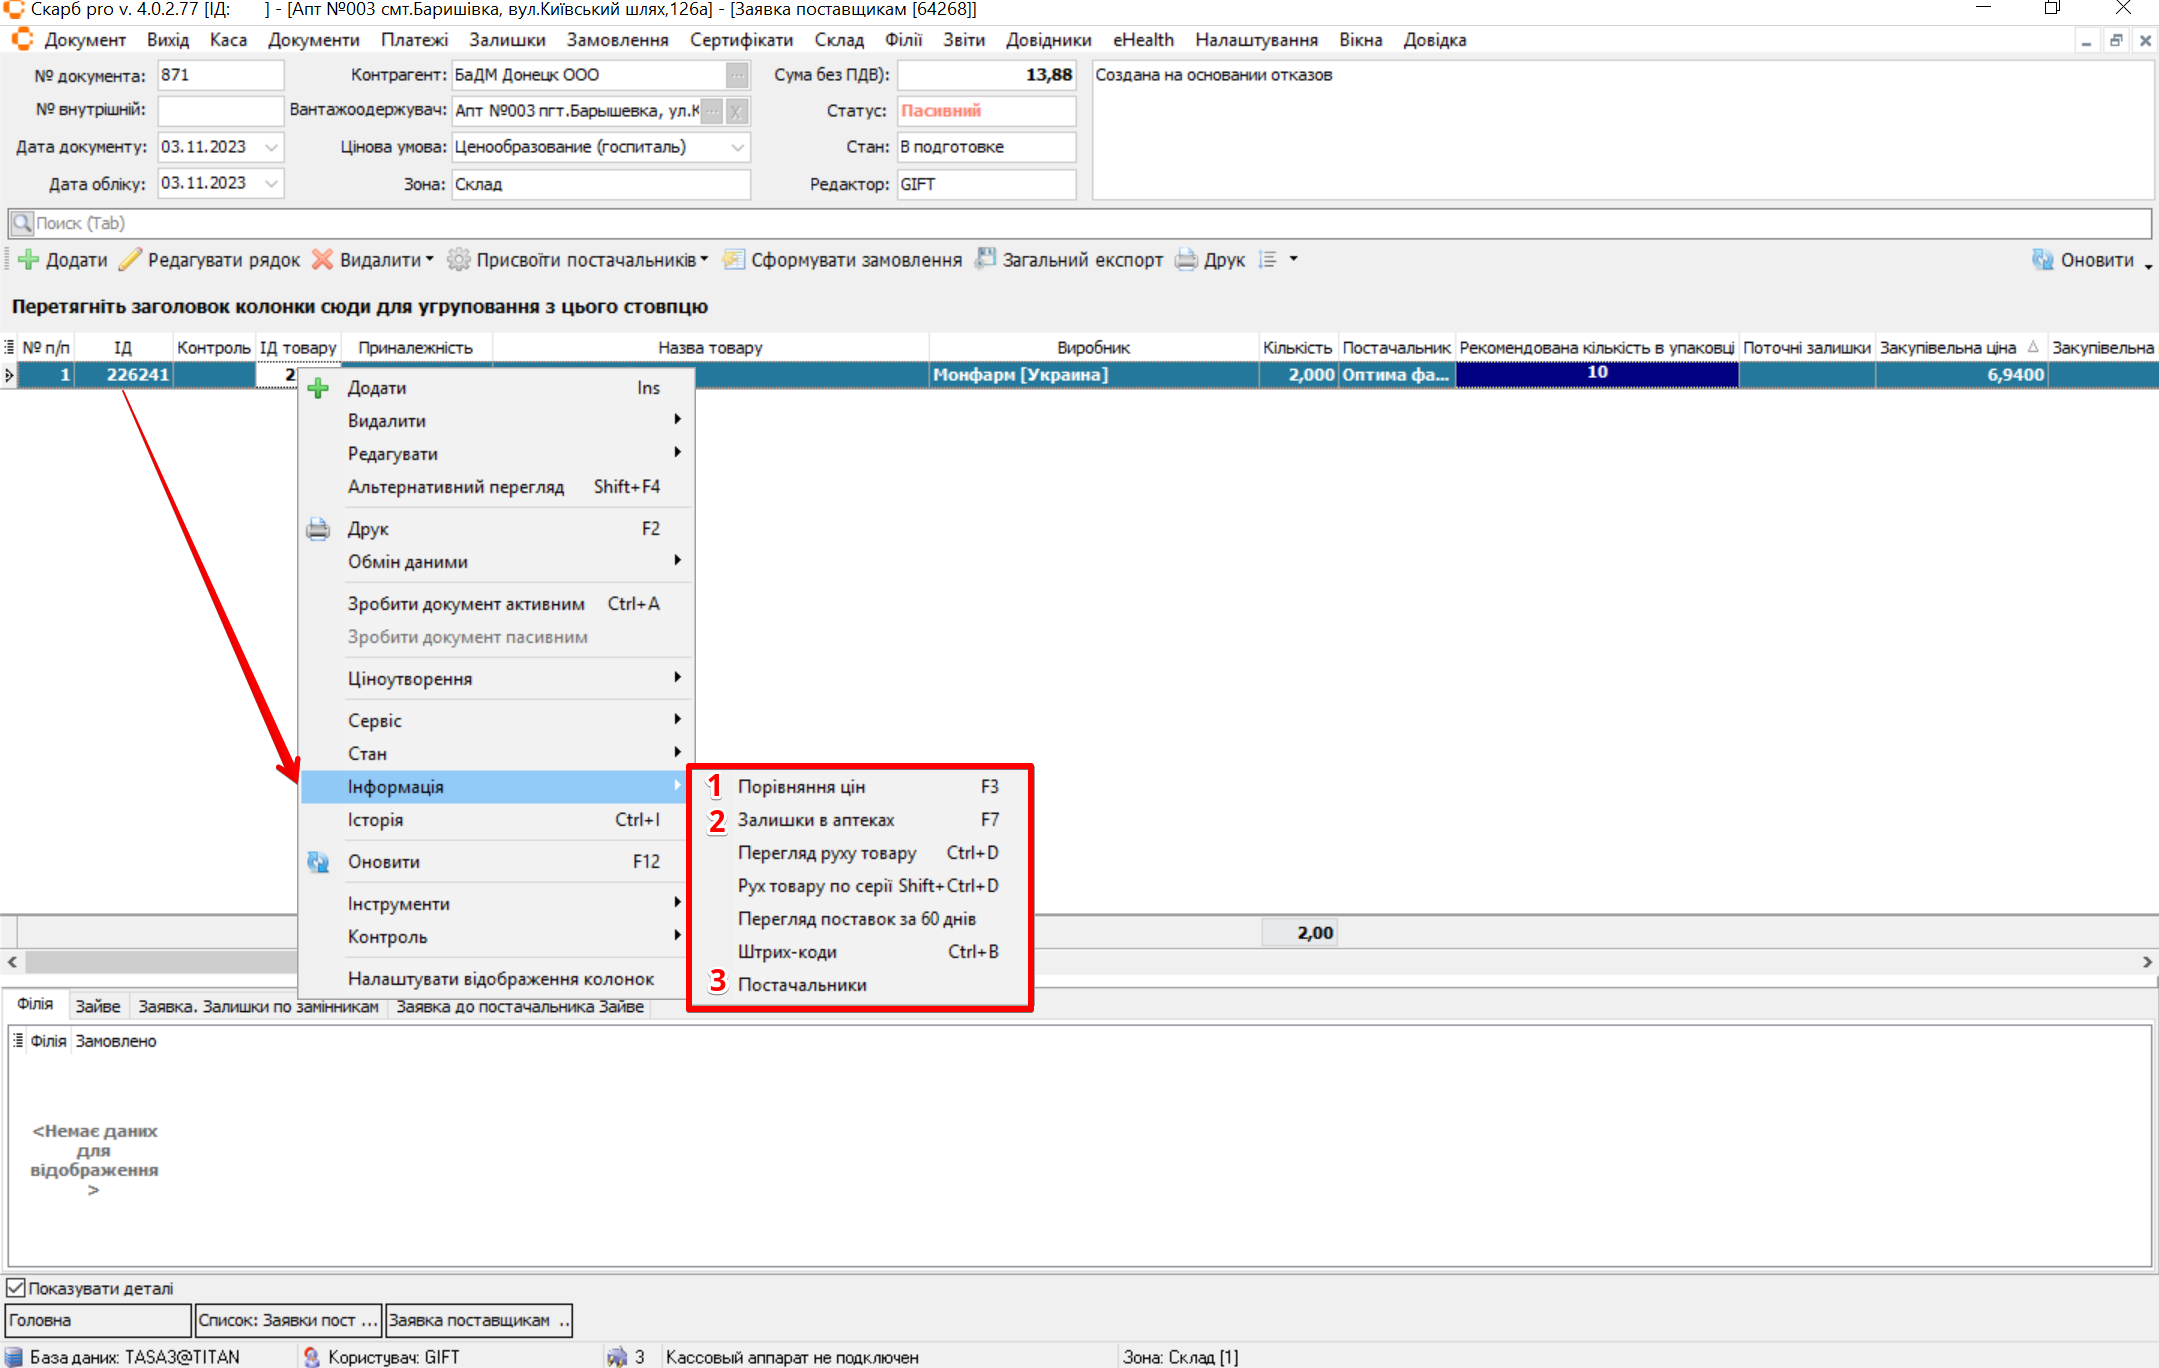Switch to Заявка. Залишки по замінникам tab
The width and height of the screenshot is (2159, 1368).
coord(258,1006)
